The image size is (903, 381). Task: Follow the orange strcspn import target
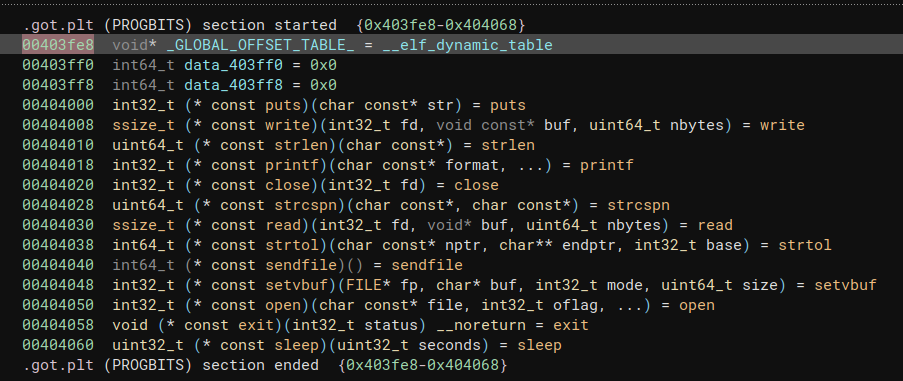click(x=638, y=205)
